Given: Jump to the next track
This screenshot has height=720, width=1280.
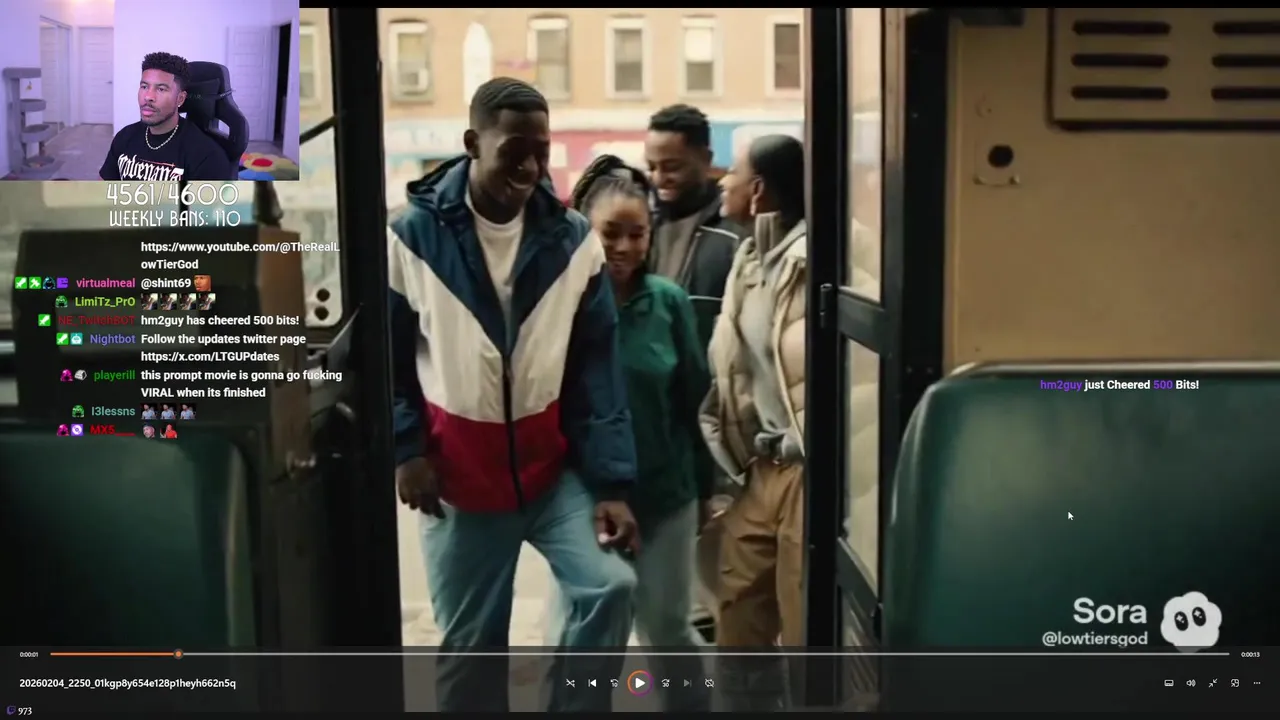Looking at the screenshot, I should tap(687, 683).
